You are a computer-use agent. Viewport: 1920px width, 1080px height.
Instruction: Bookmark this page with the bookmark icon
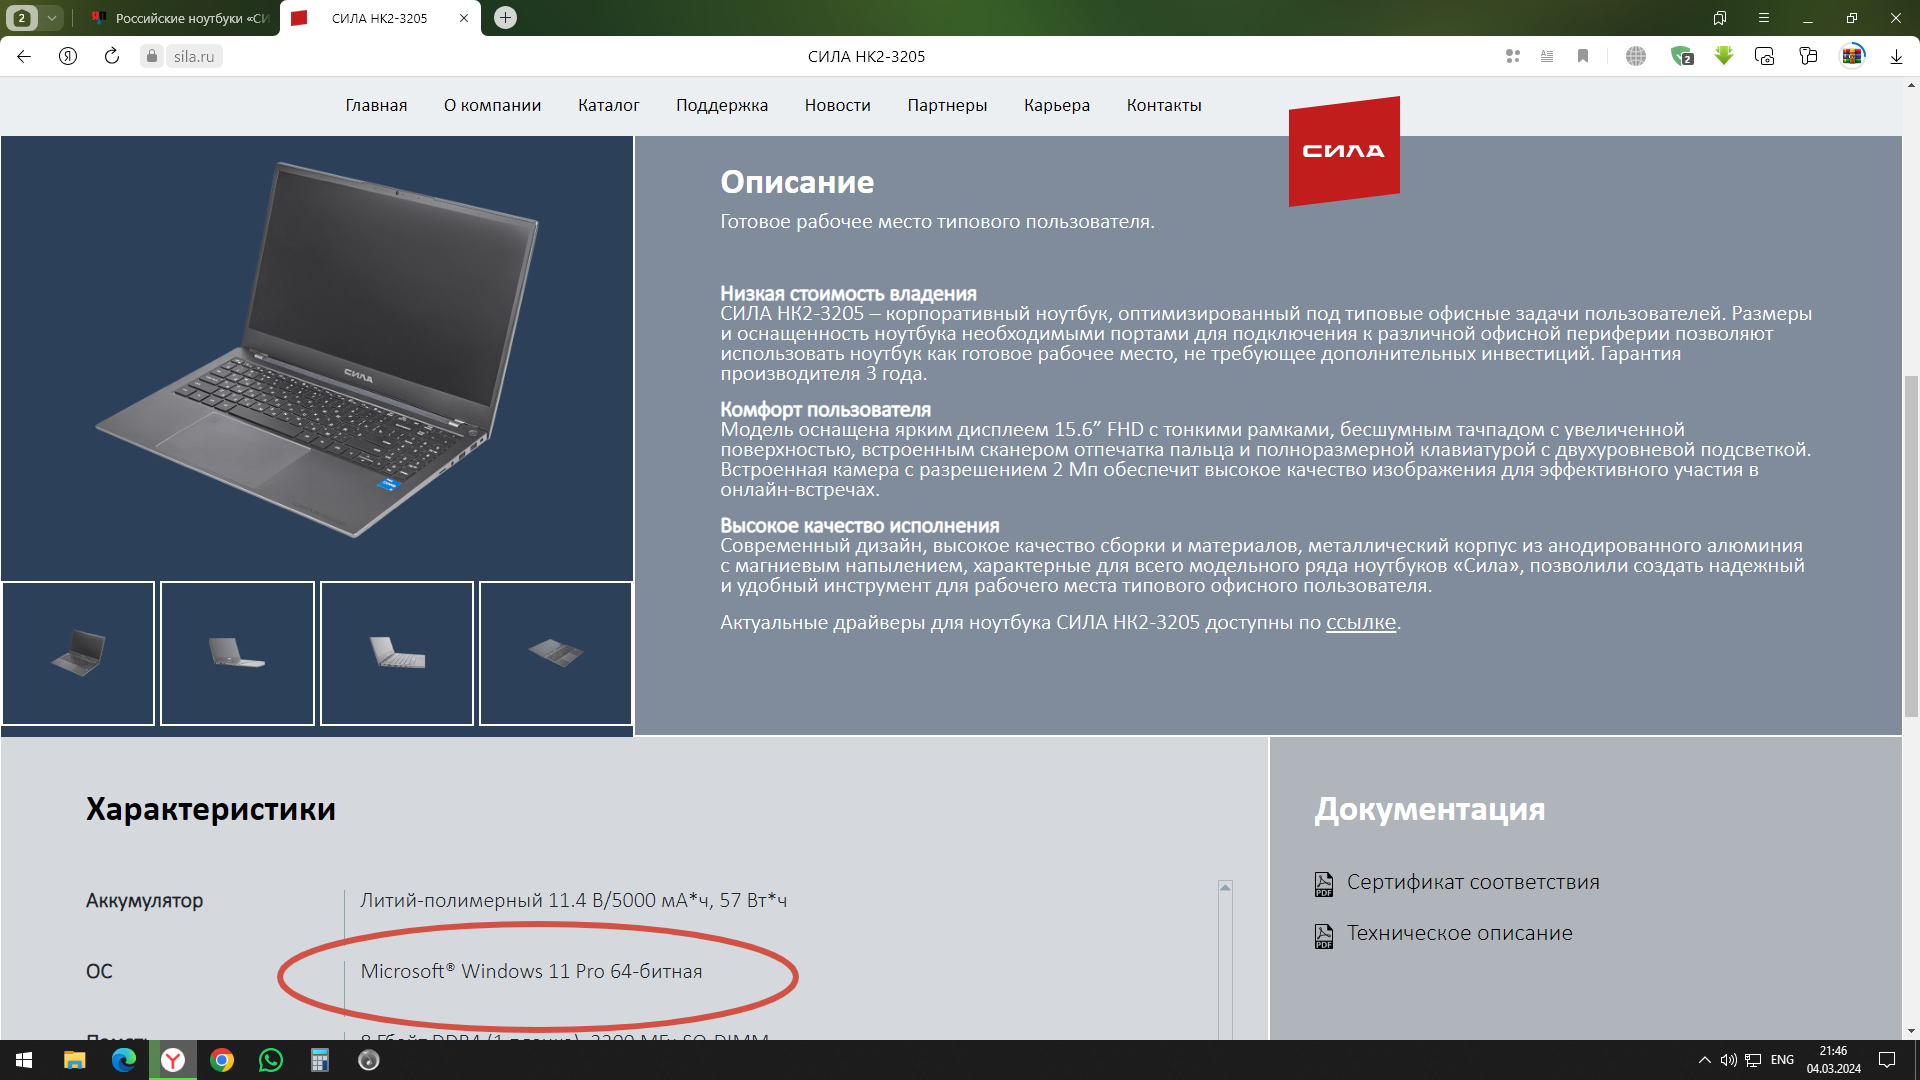click(1583, 56)
